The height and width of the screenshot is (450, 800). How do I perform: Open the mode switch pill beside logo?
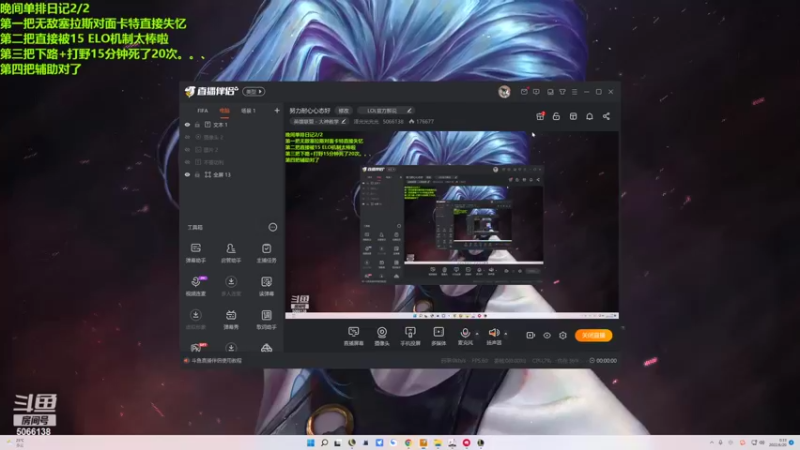click(x=254, y=91)
